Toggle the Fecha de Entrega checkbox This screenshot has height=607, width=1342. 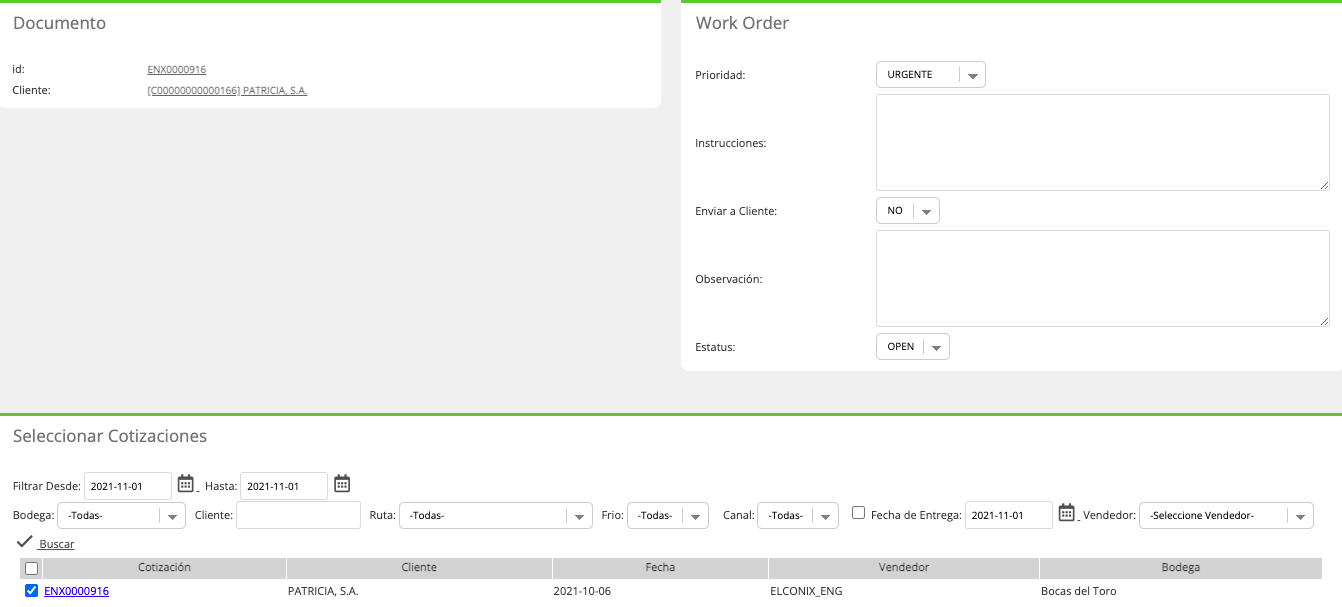(858, 513)
